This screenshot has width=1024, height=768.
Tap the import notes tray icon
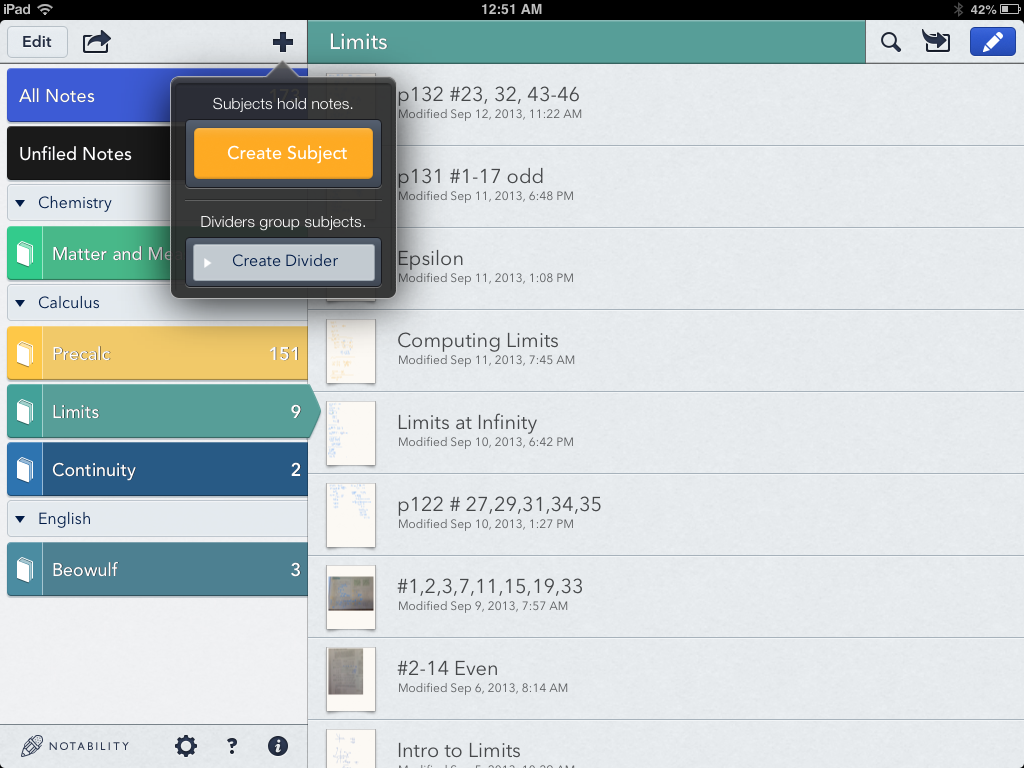(x=937, y=42)
